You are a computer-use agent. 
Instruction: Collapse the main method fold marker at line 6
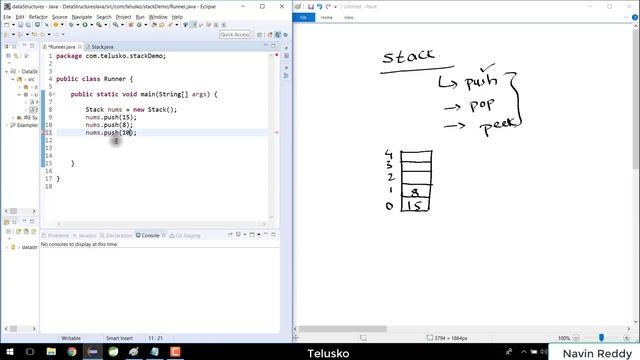tap(54, 94)
